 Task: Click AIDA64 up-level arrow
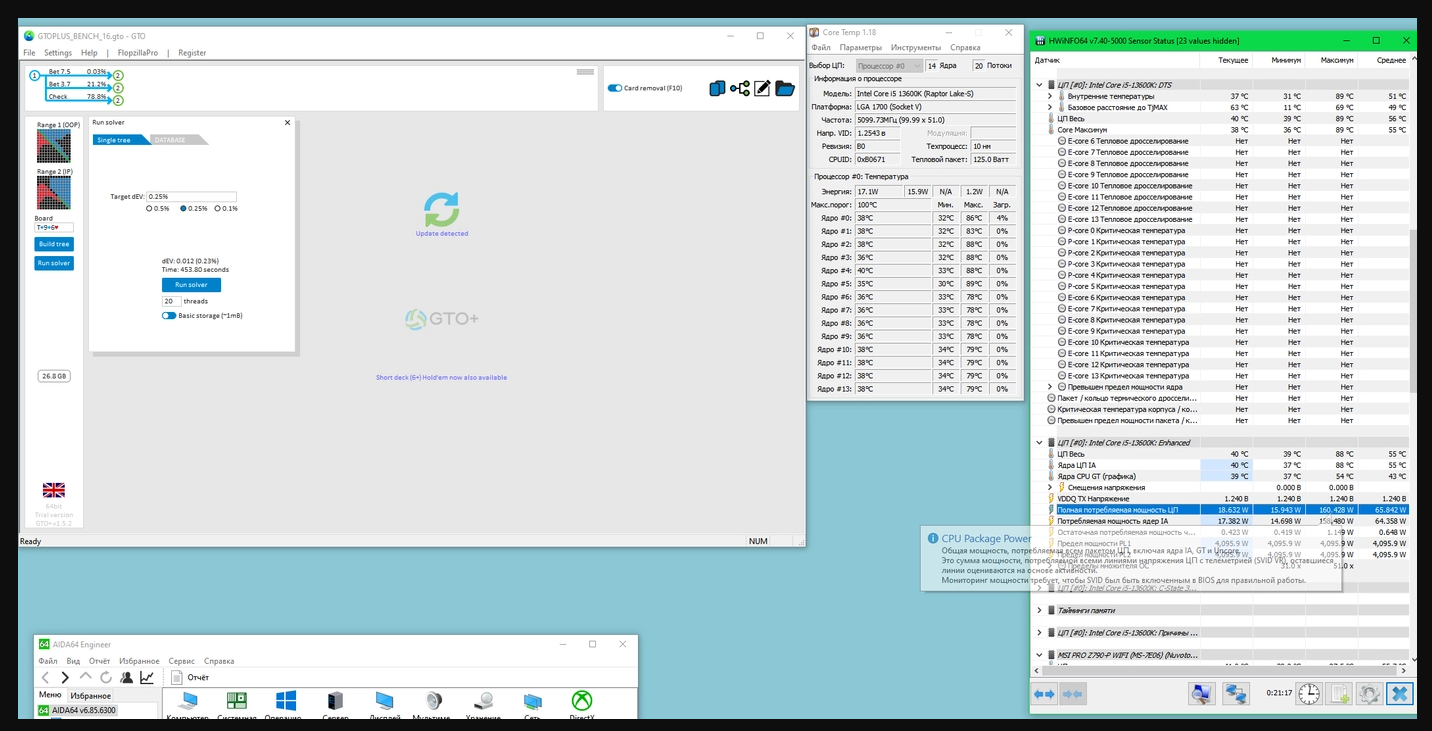click(x=85, y=678)
